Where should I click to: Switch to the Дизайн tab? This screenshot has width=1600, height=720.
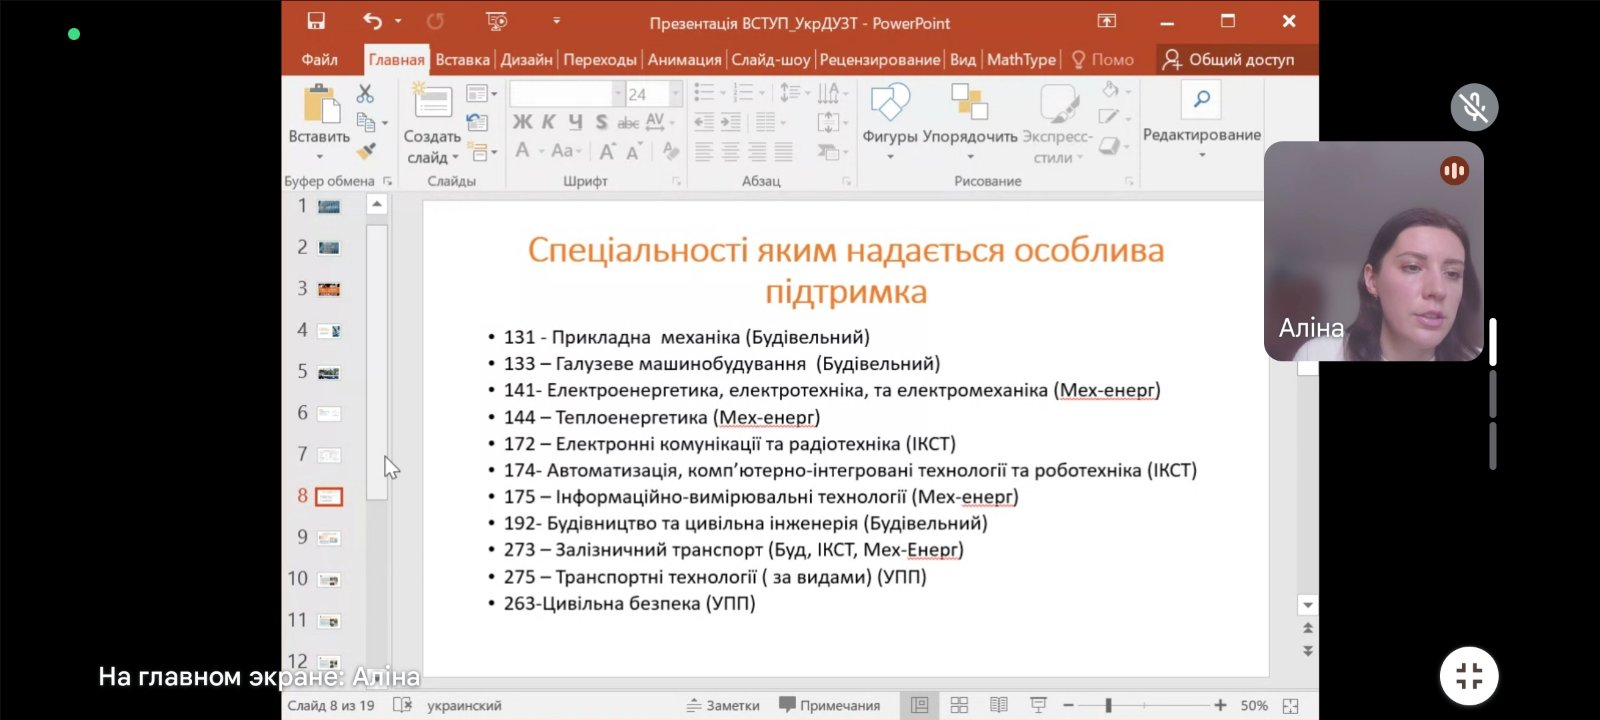click(x=526, y=60)
